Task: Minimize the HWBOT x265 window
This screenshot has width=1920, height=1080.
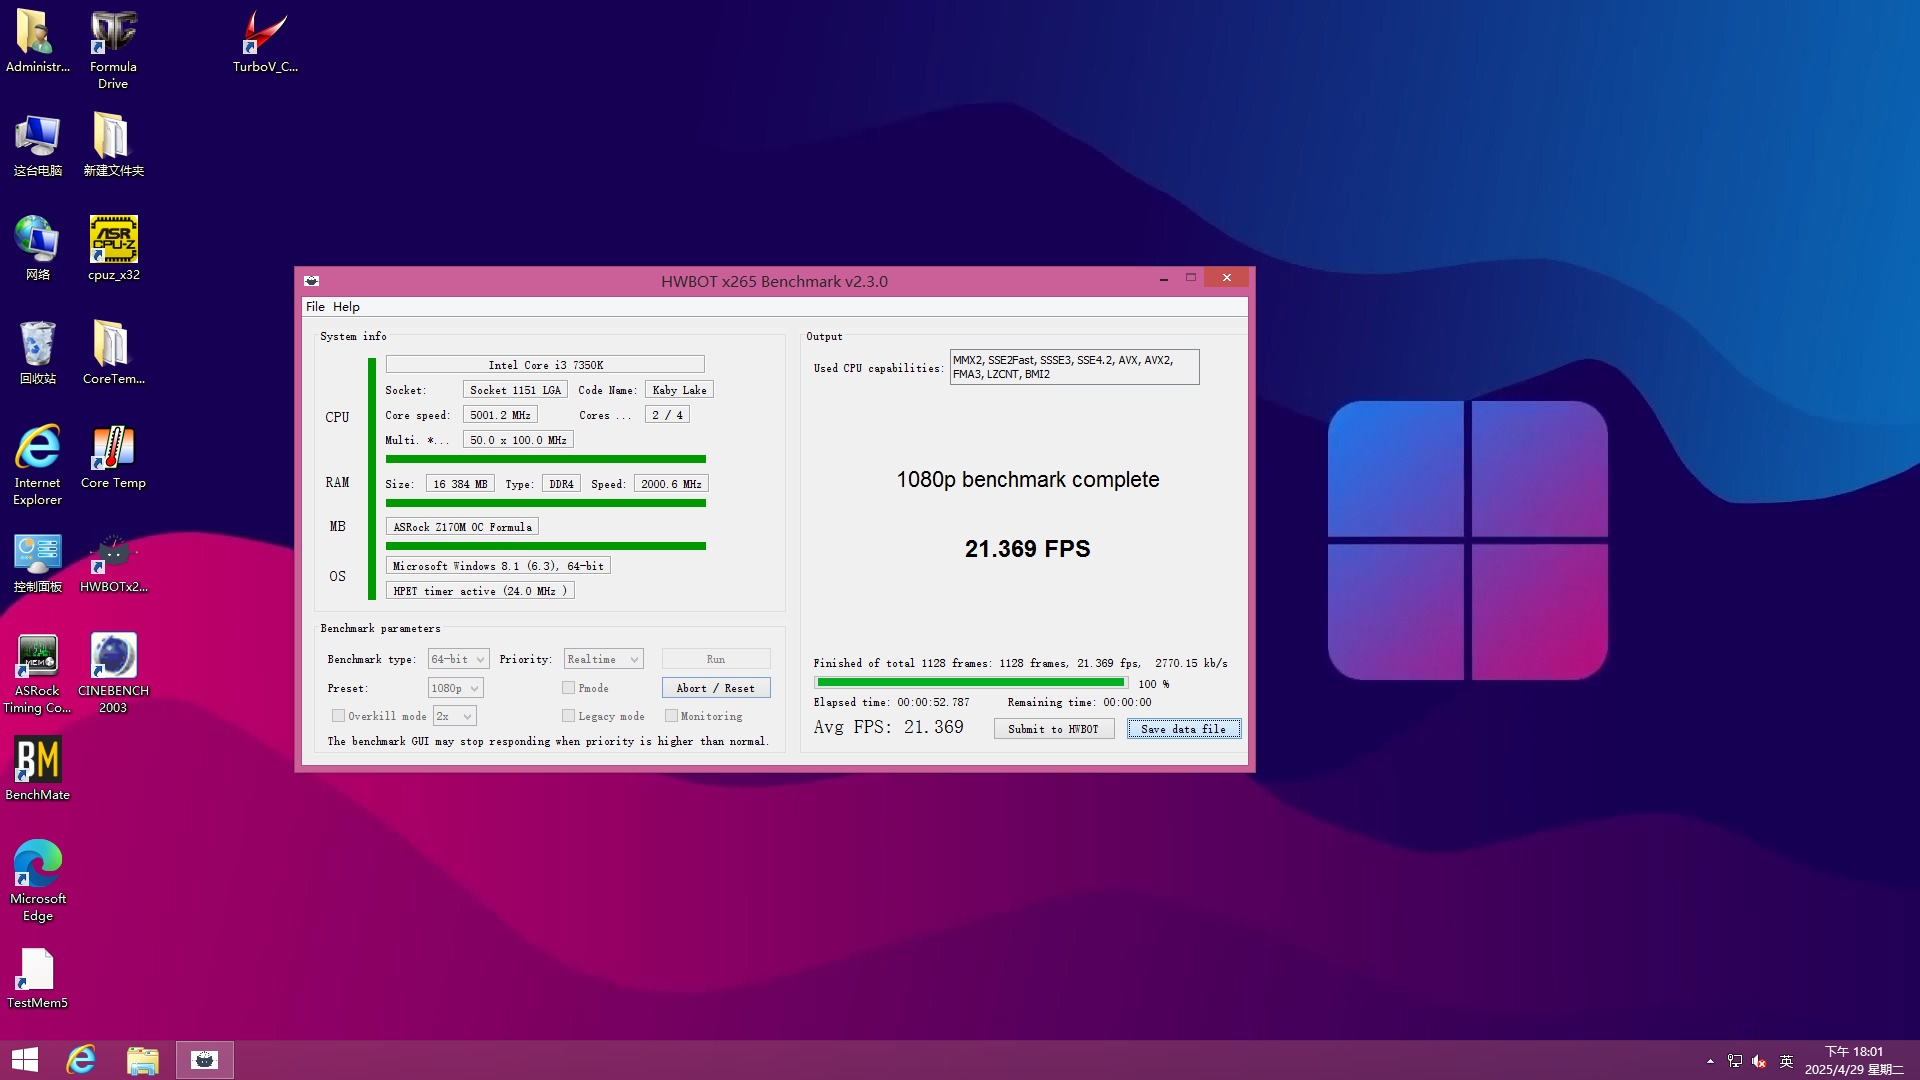Action: (1163, 279)
